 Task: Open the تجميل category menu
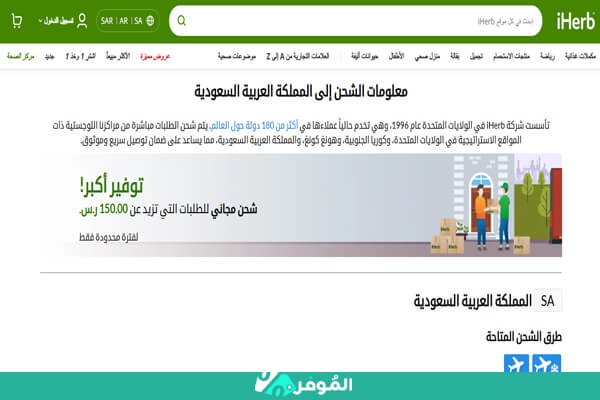(x=476, y=56)
